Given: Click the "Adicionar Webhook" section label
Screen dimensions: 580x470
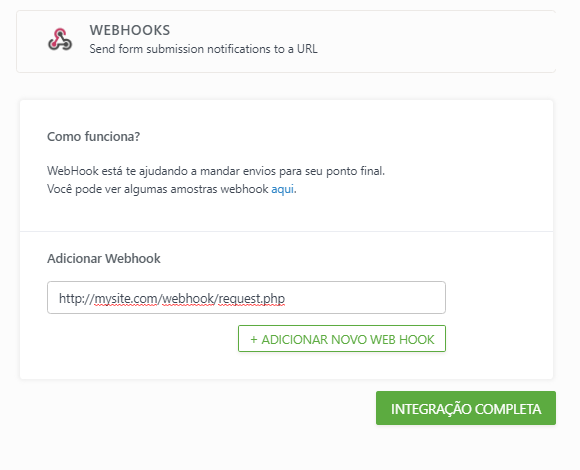Looking at the screenshot, I should click(x=104, y=258).
